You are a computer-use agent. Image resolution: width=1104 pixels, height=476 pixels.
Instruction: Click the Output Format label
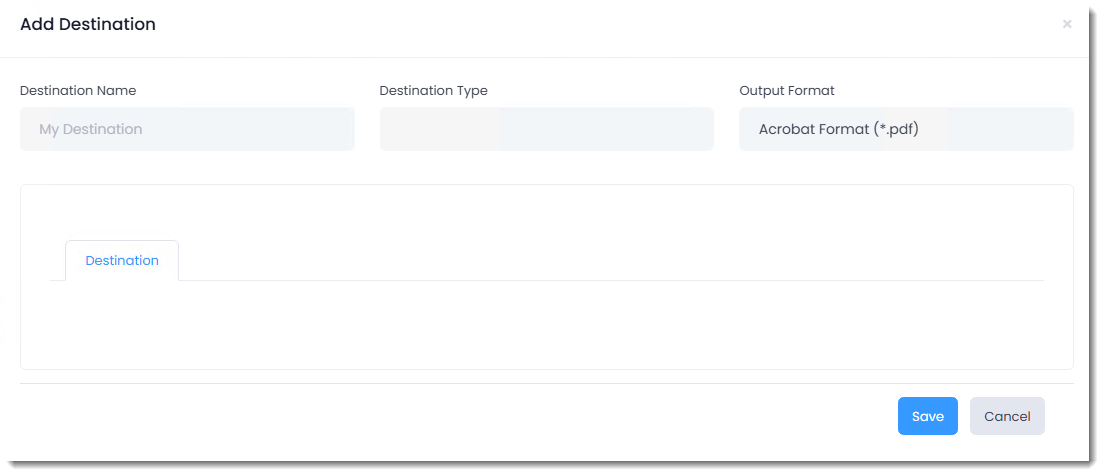787,90
